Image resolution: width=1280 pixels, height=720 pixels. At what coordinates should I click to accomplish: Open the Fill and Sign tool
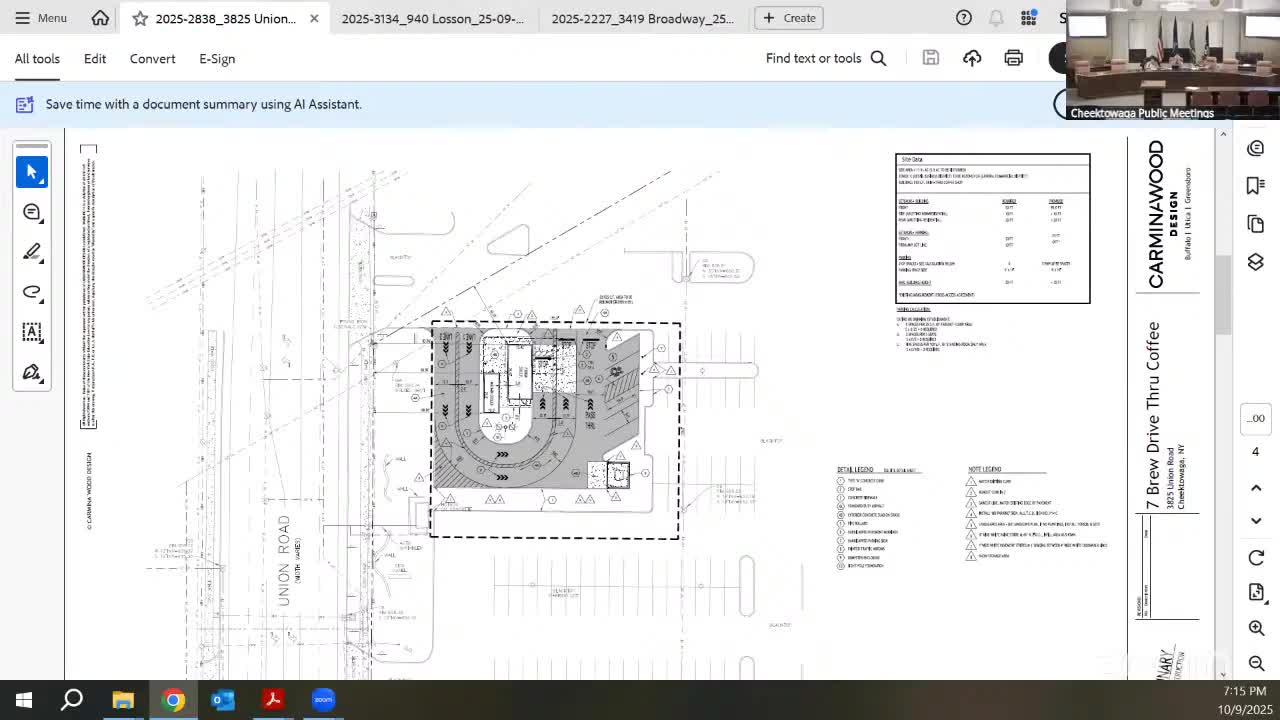[32, 373]
